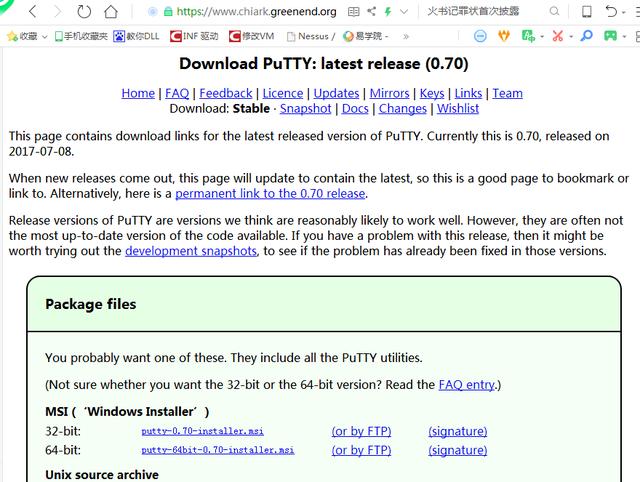Open the Feedback link
Viewport: 640px width, 482px height.
tap(226, 93)
